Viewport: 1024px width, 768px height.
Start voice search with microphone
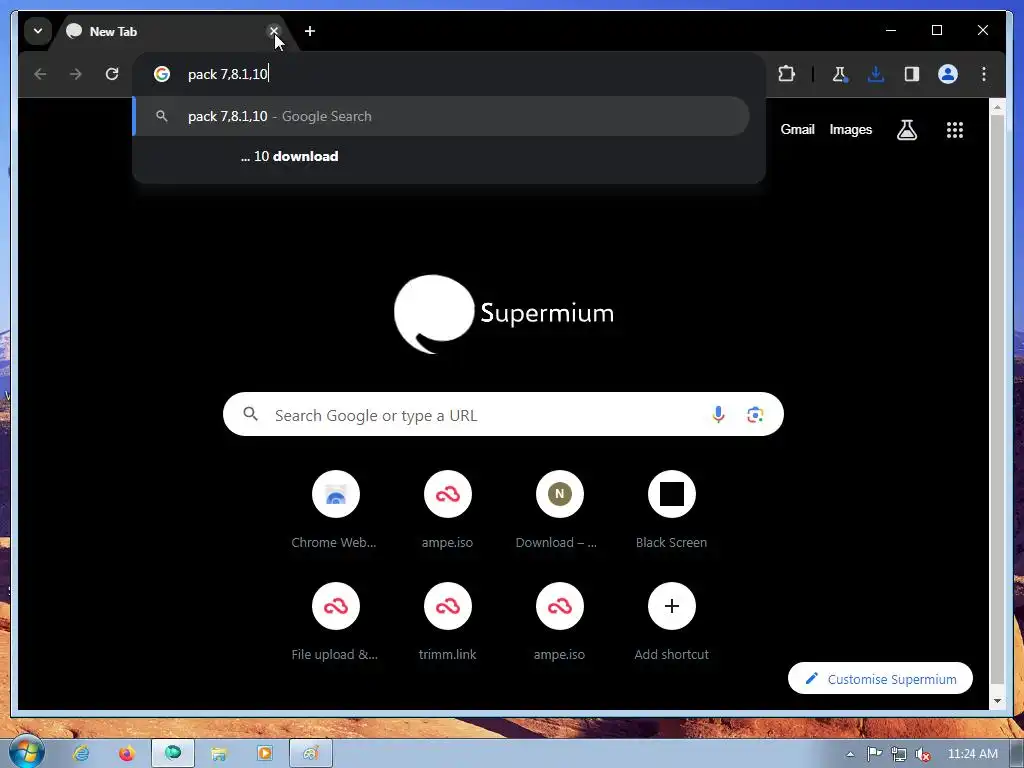(718, 415)
